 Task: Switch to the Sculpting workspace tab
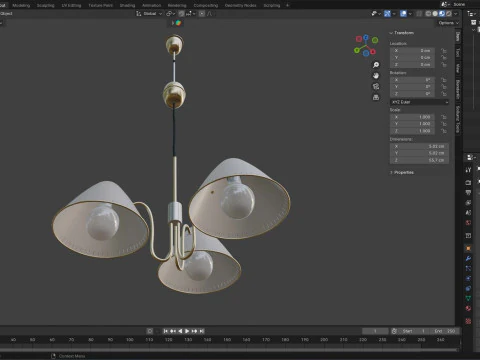click(x=46, y=5)
